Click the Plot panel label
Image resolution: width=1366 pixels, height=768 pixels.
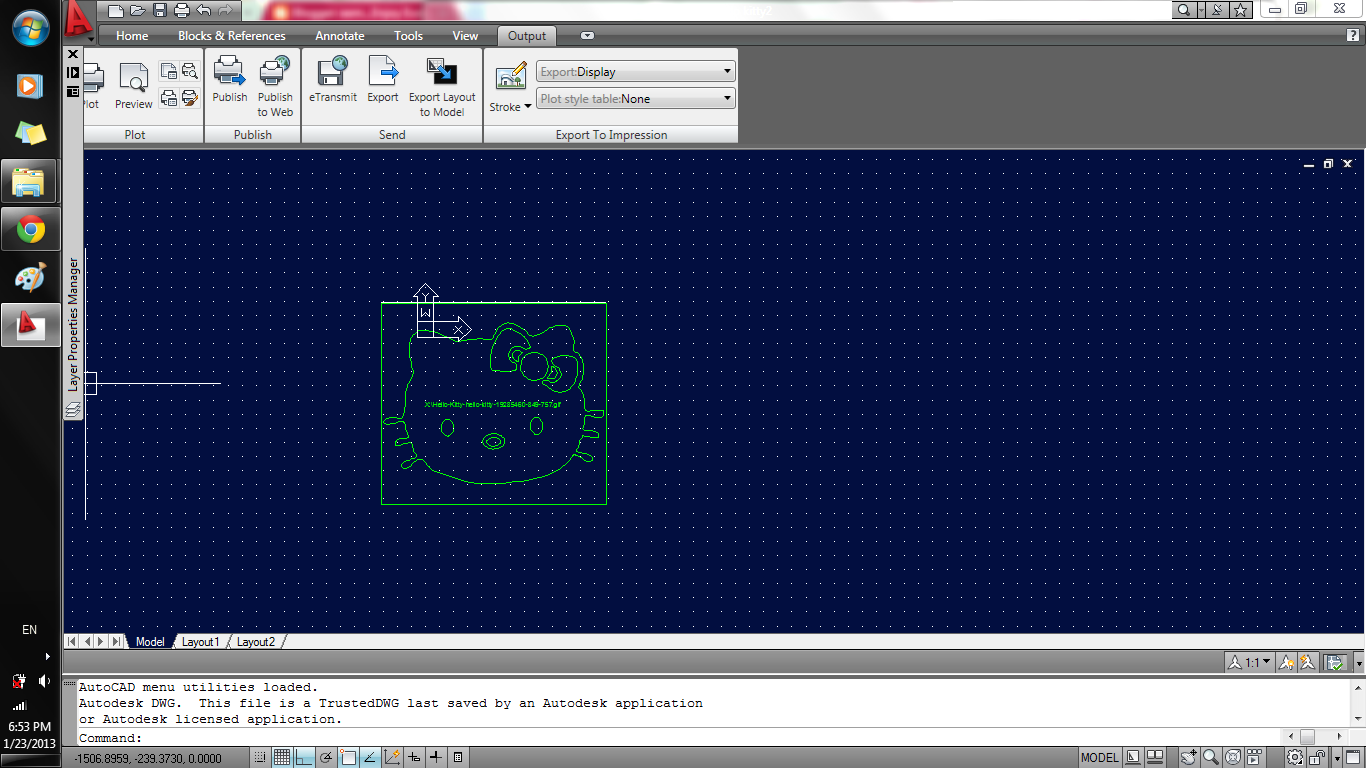[135, 135]
